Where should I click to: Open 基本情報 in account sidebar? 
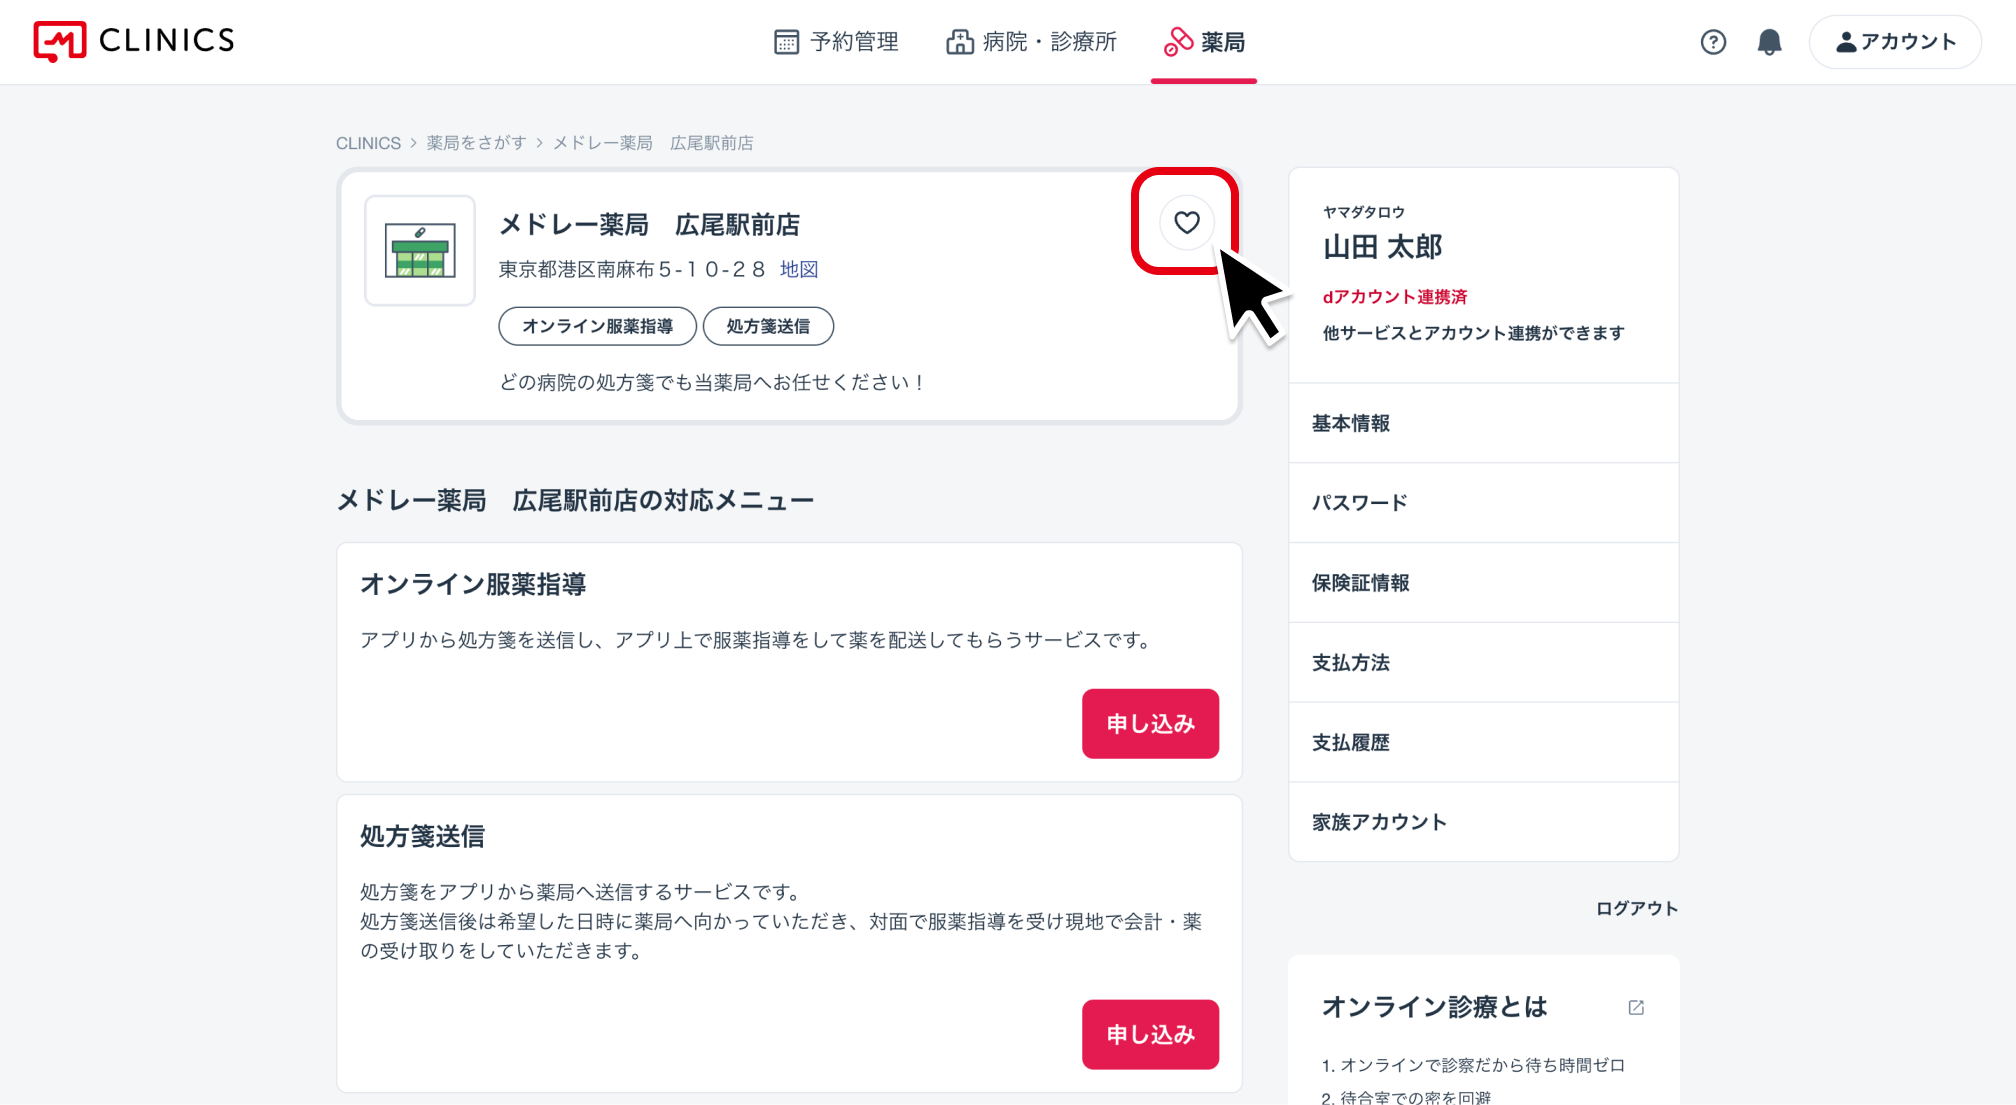(x=1483, y=423)
